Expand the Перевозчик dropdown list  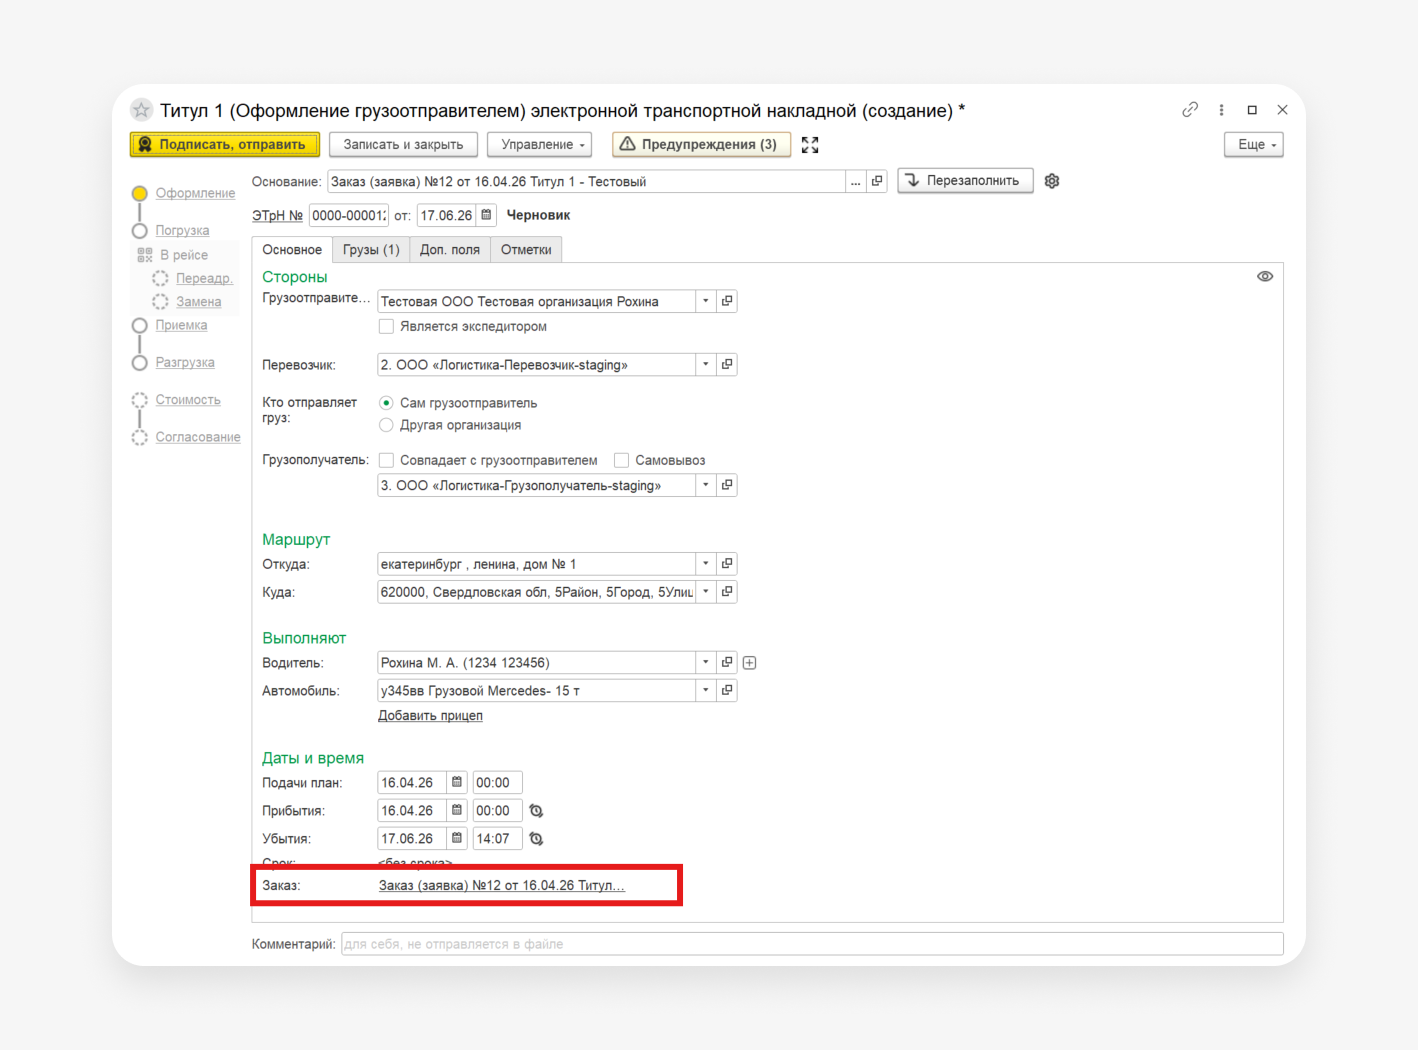click(x=706, y=365)
